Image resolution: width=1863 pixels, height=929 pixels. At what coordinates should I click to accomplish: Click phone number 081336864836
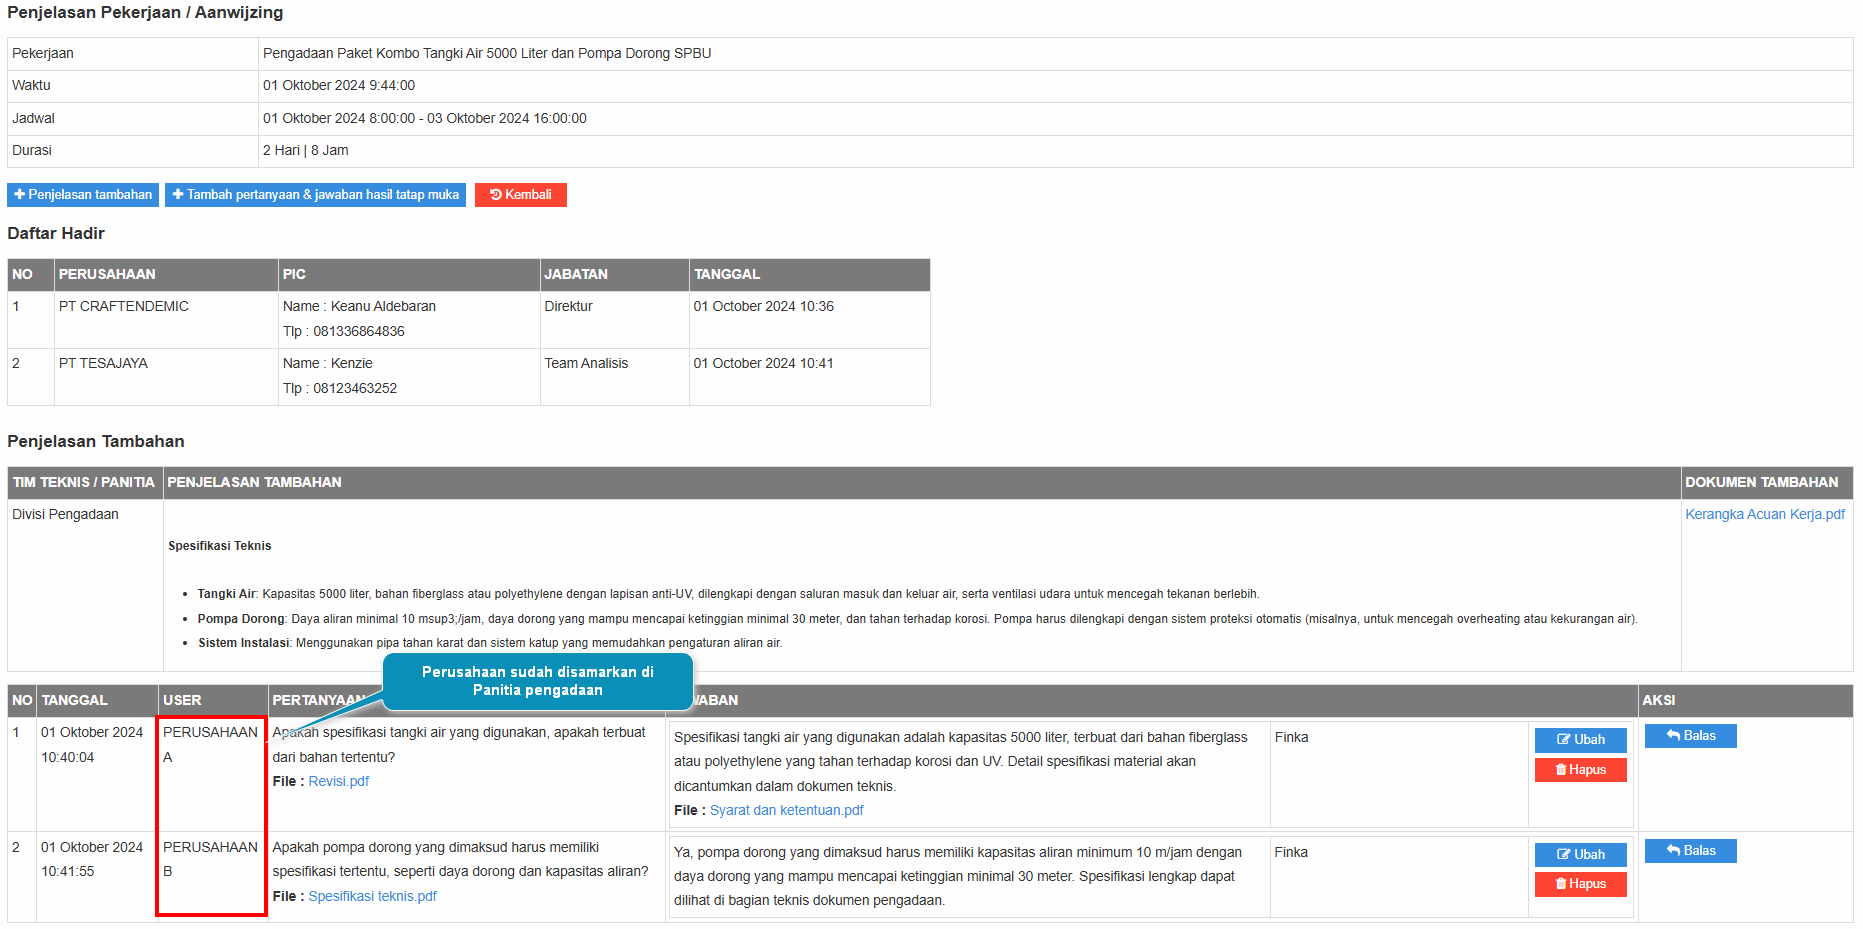(359, 331)
